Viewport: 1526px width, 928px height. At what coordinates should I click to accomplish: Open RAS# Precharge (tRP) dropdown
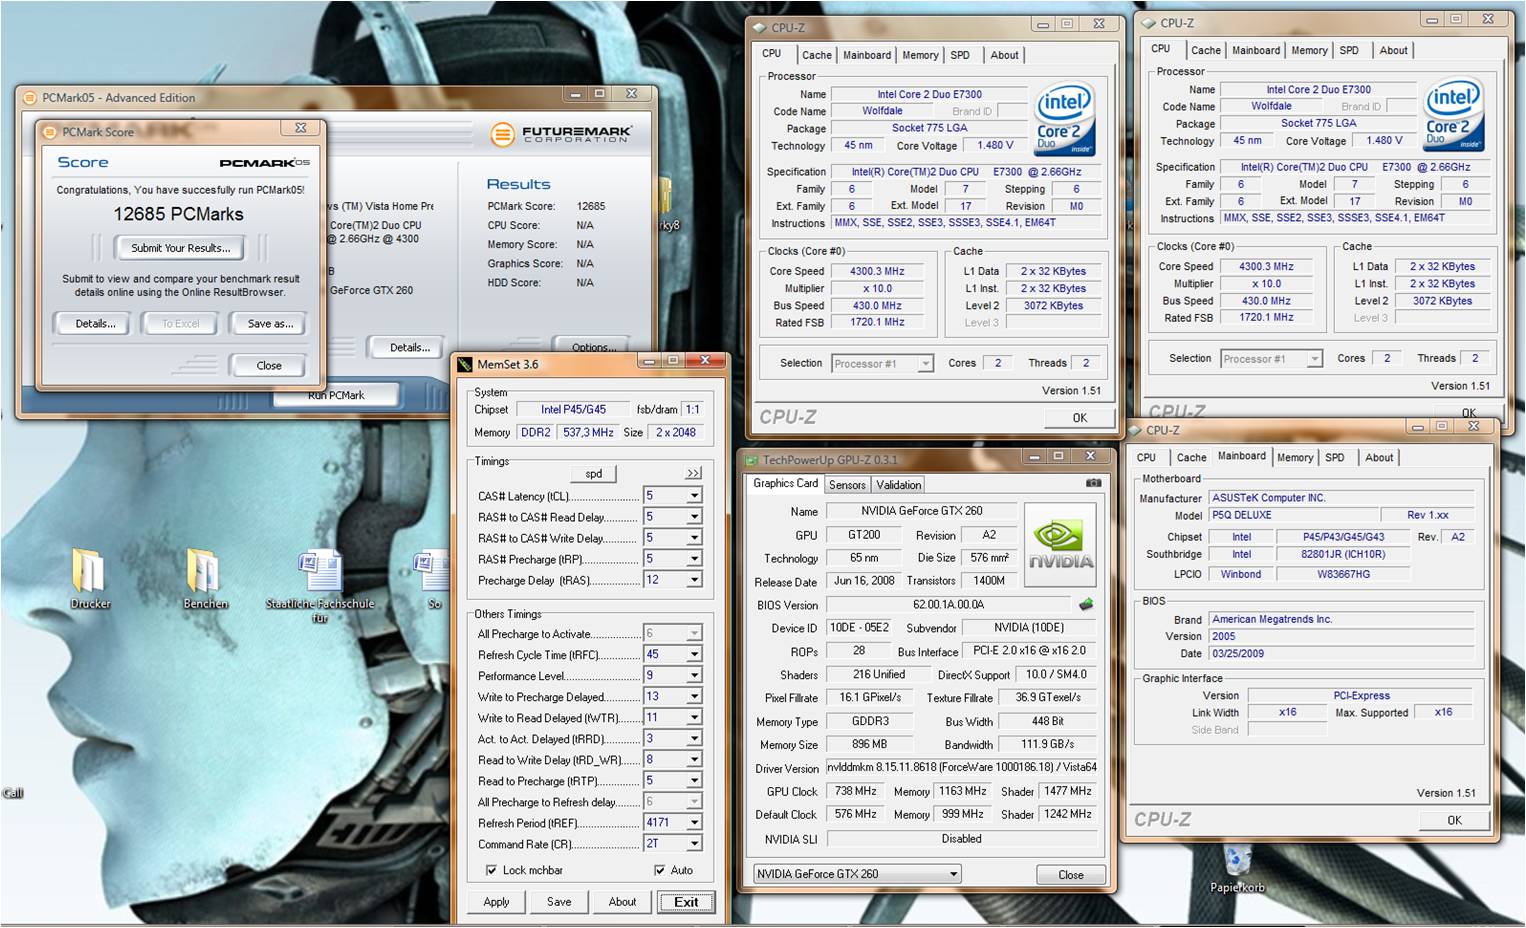(x=694, y=559)
